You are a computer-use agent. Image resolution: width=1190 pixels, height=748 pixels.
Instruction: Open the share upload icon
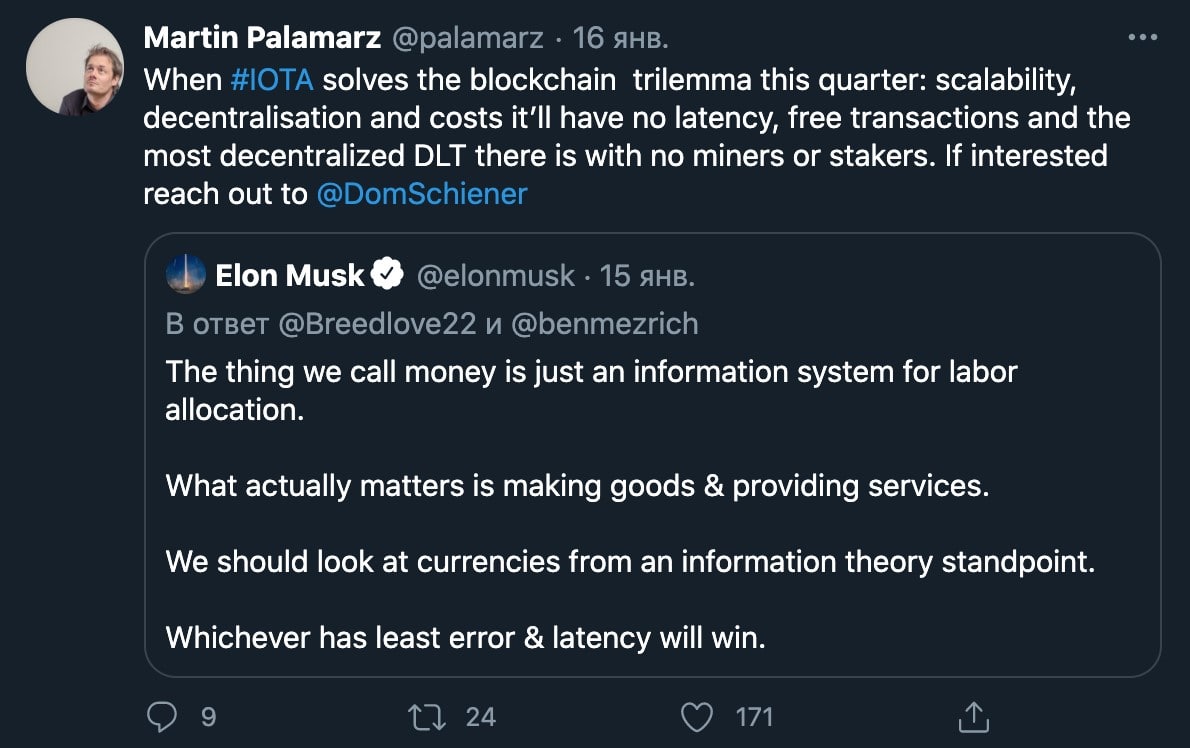974,717
